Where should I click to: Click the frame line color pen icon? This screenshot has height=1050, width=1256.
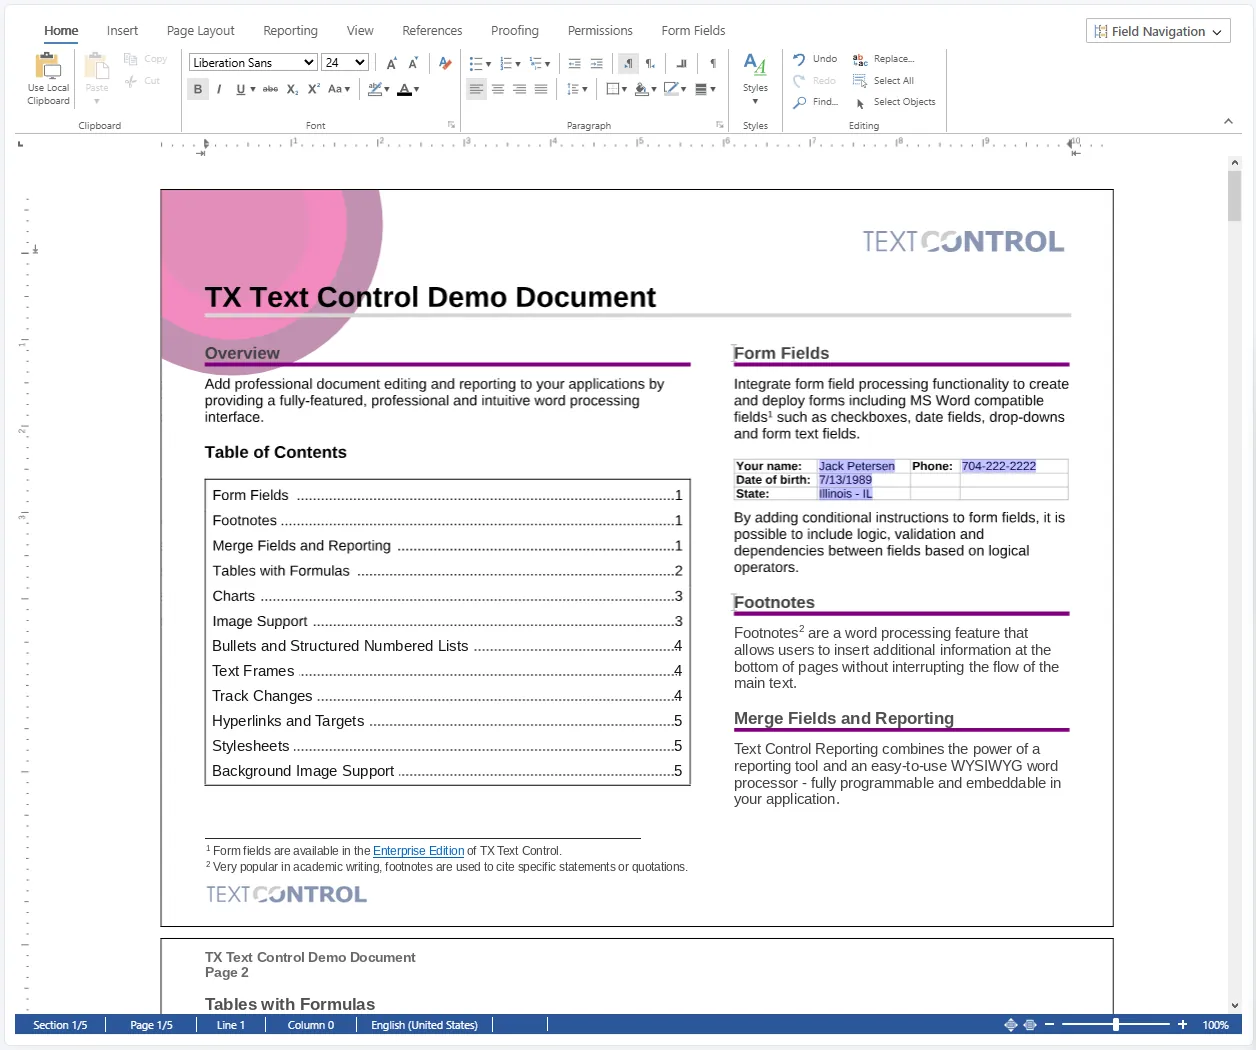(x=671, y=89)
